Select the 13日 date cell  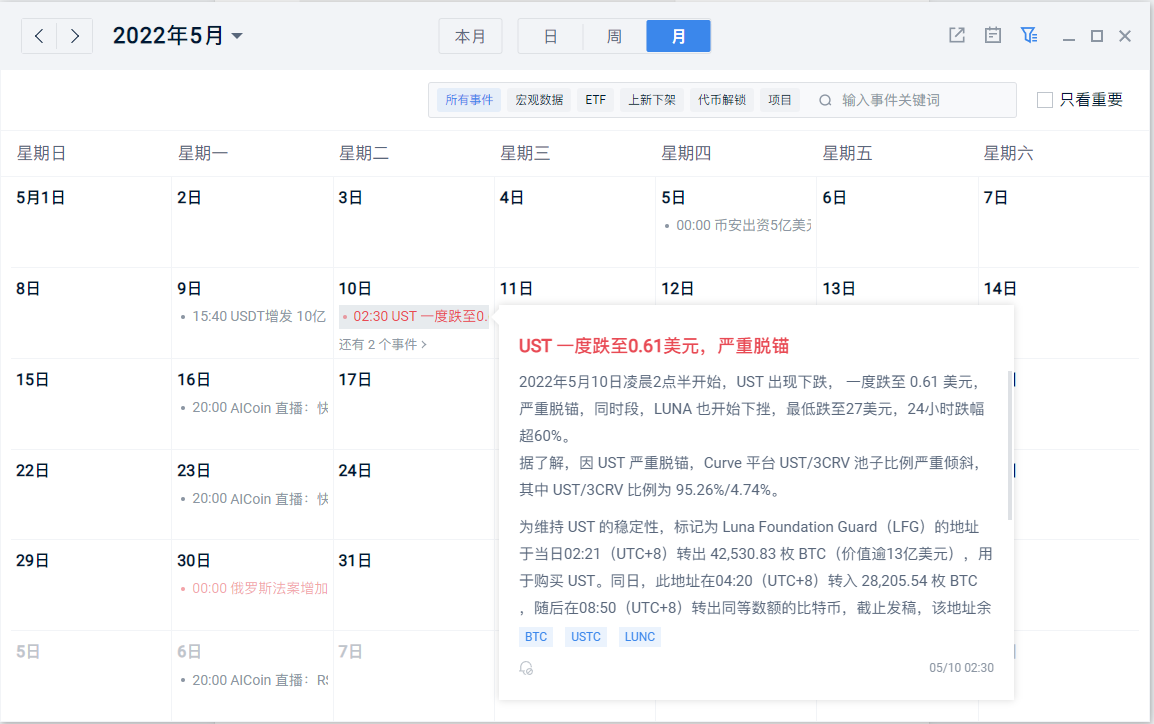point(838,288)
